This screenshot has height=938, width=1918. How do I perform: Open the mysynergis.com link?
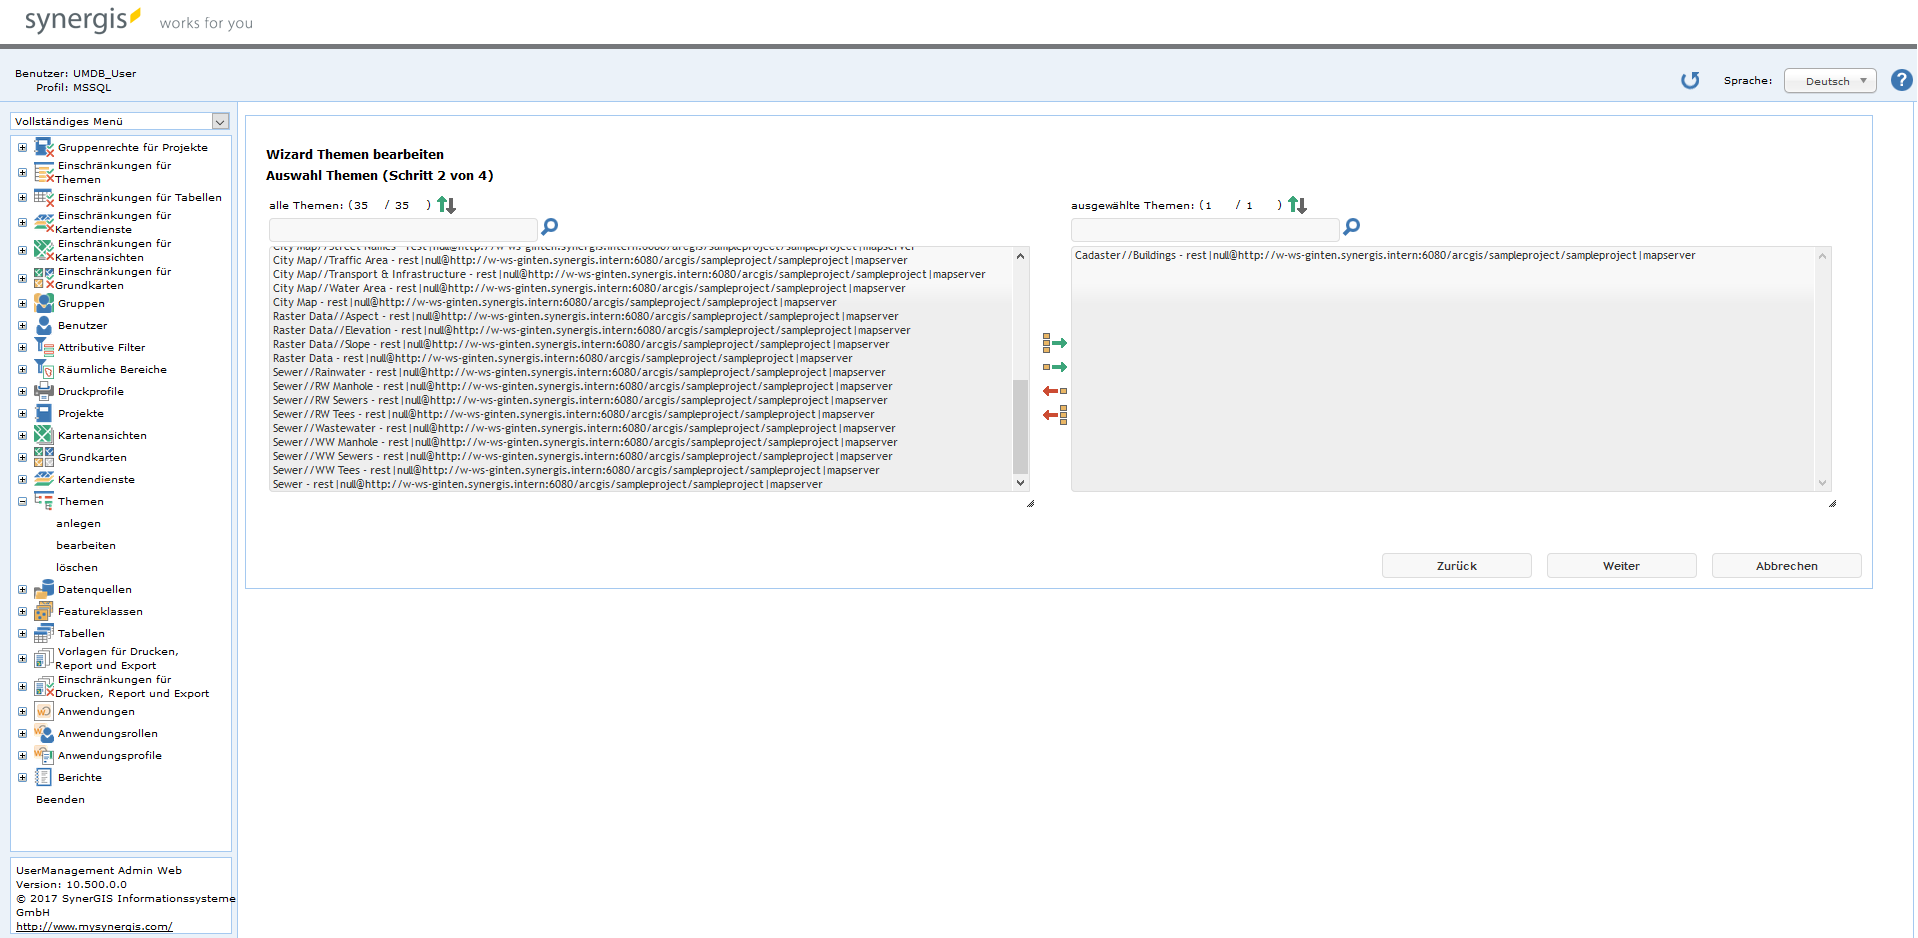pos(92,926)
